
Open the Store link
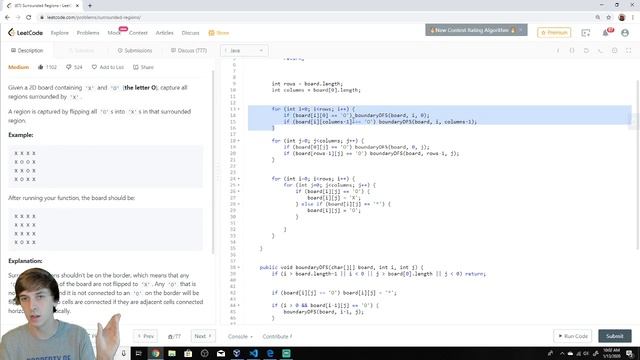click(x=219, y=33)
